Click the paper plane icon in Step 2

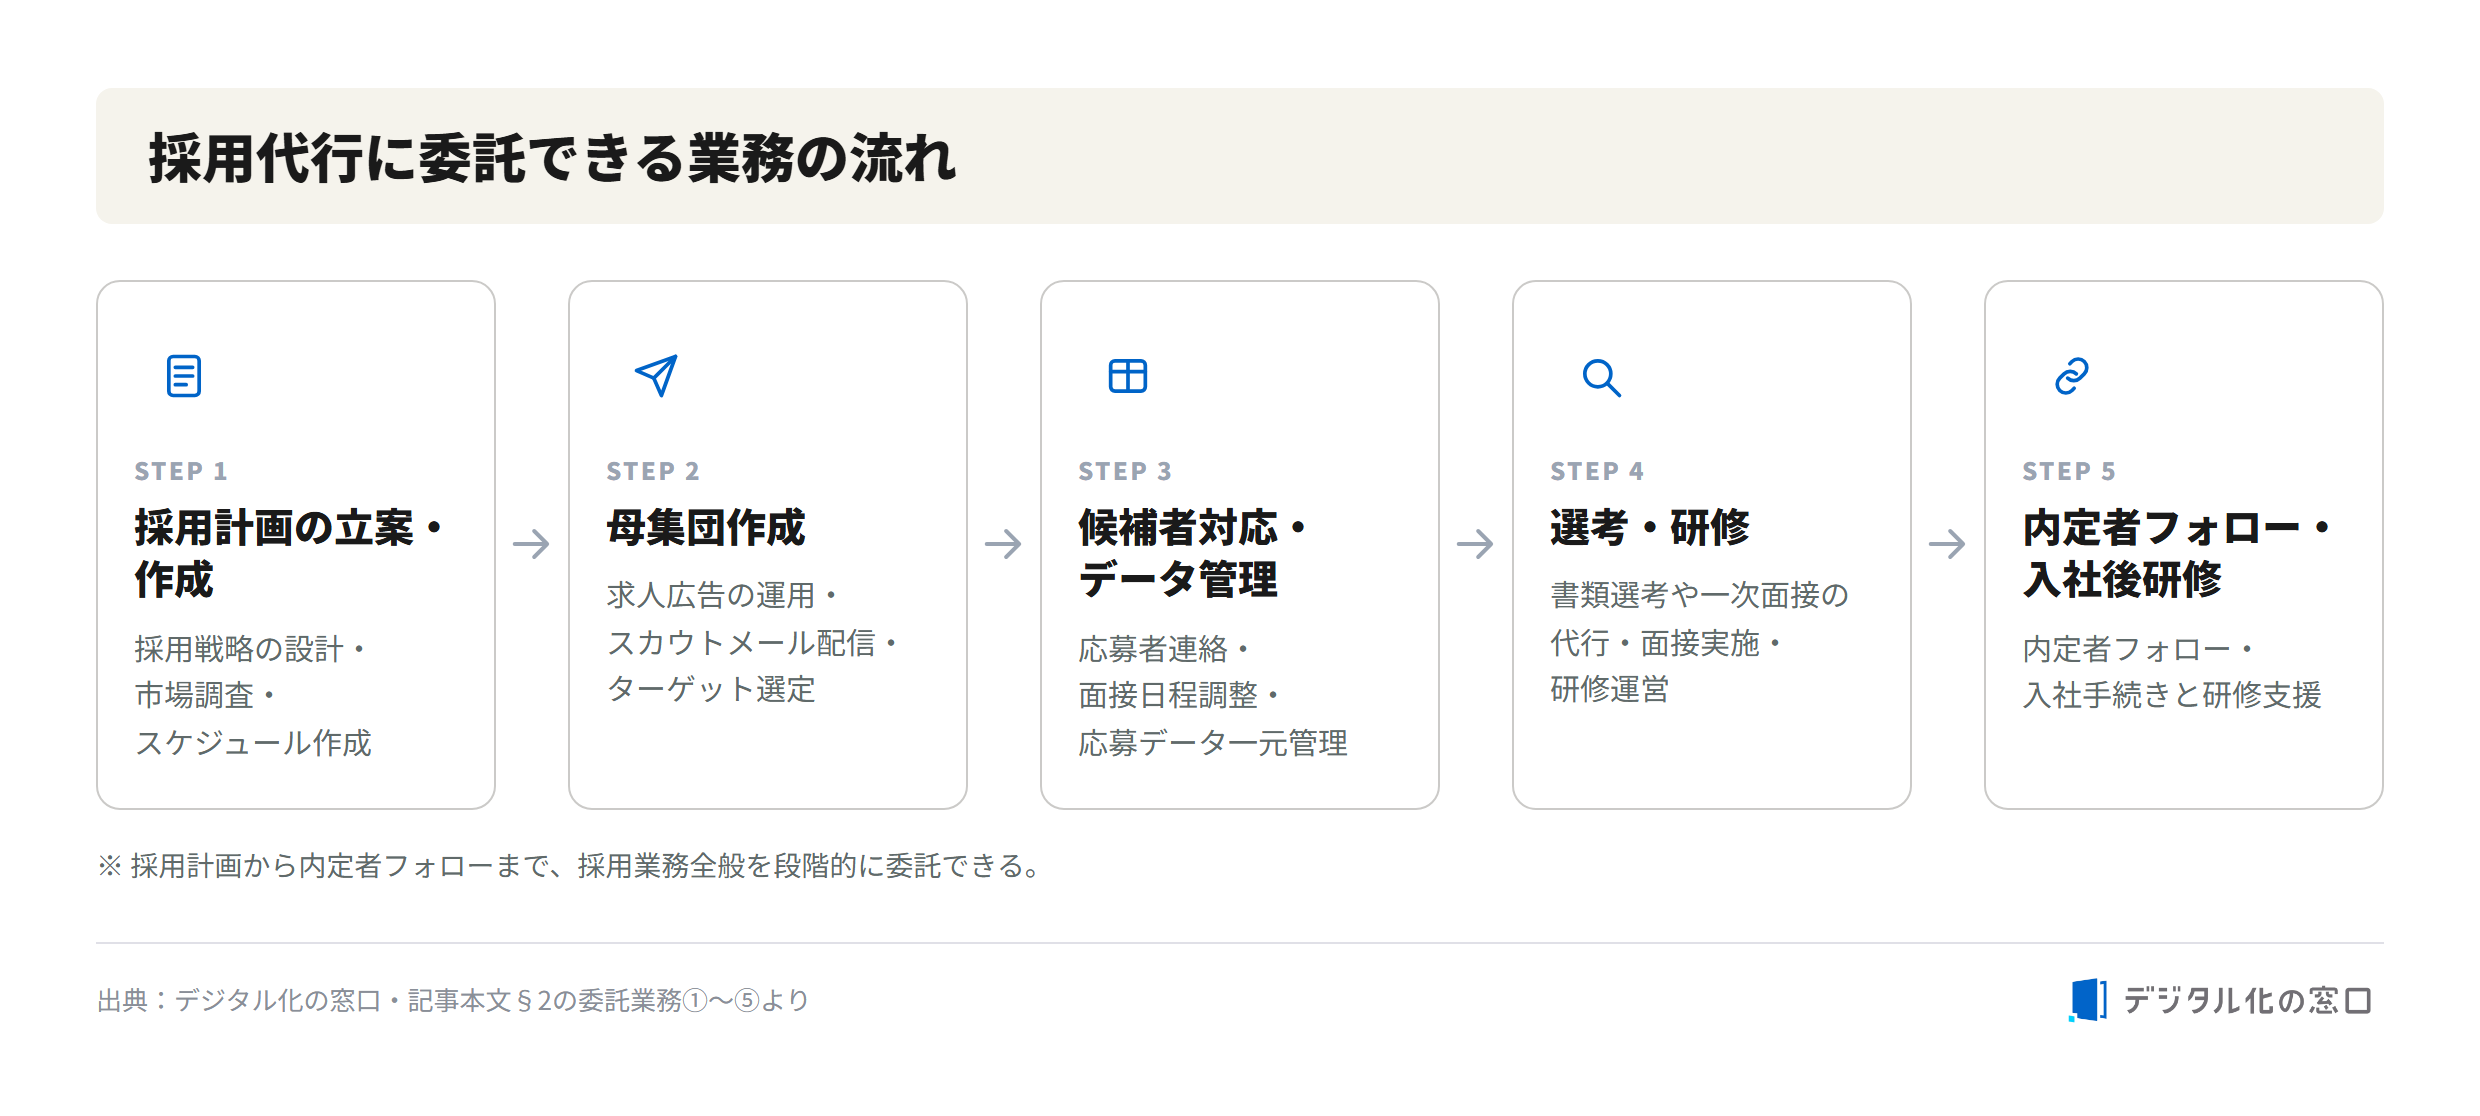[656, 376]
